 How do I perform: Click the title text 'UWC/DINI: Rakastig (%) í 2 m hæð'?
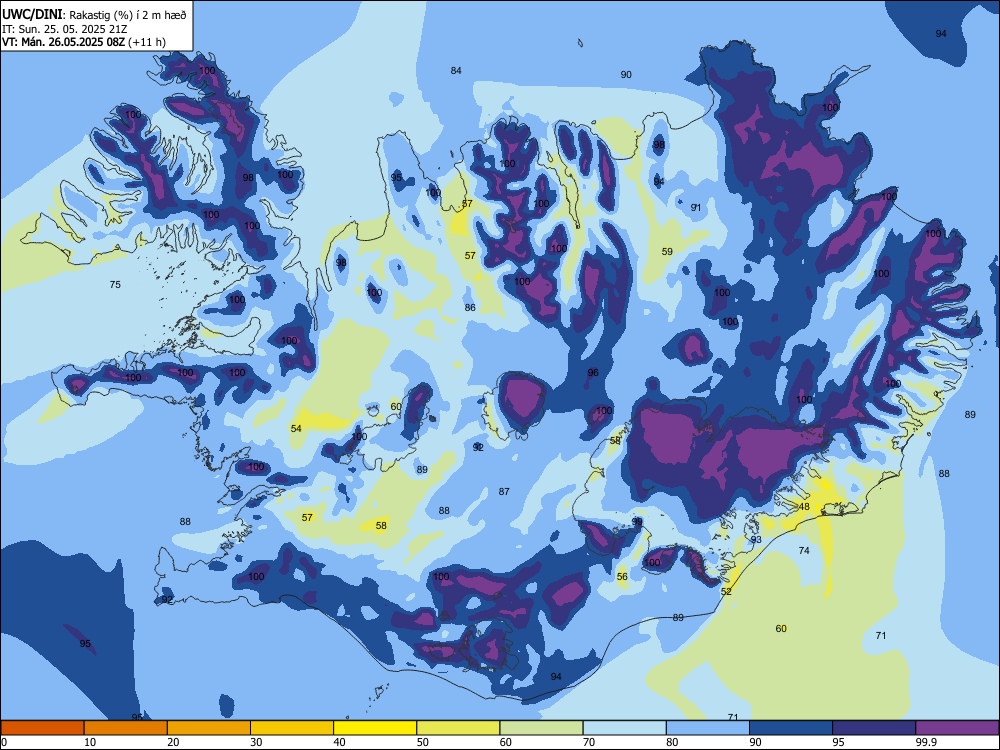click(94, 15)
